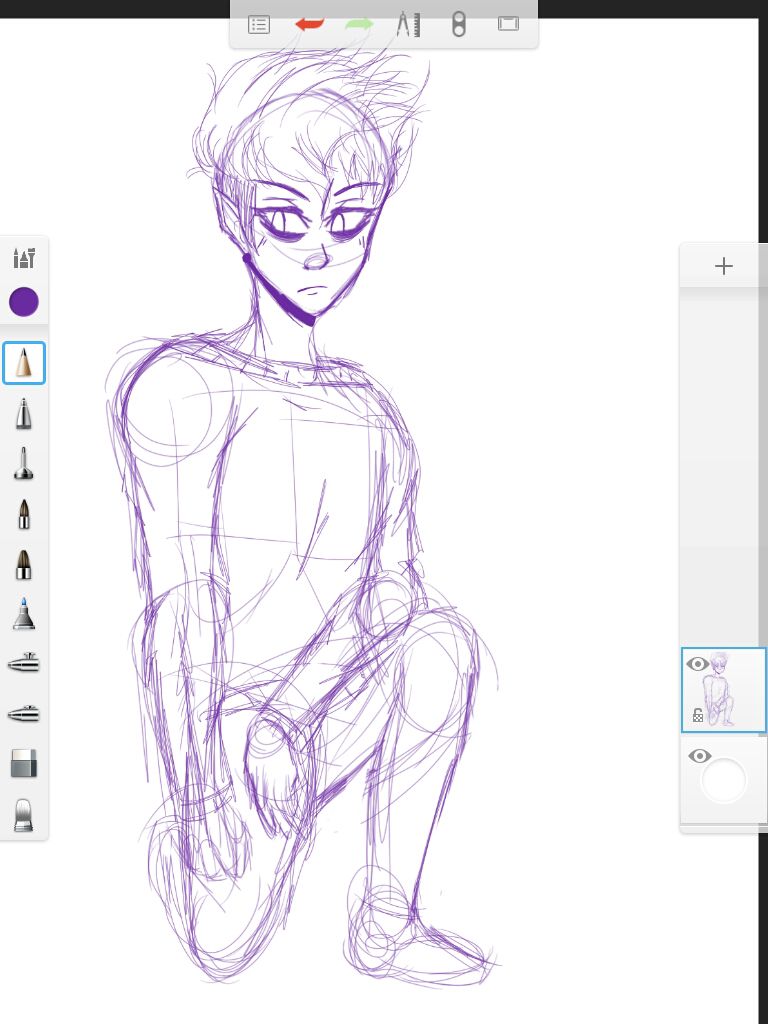Toggle full screen UI rectangle icon
768x1024 pixels.
point(508,24)
